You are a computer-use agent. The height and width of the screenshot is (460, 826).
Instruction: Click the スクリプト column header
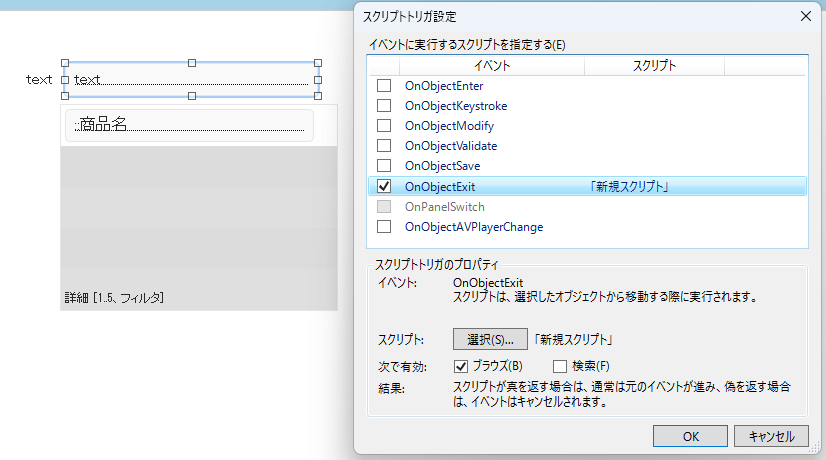[x=654, y=66]
